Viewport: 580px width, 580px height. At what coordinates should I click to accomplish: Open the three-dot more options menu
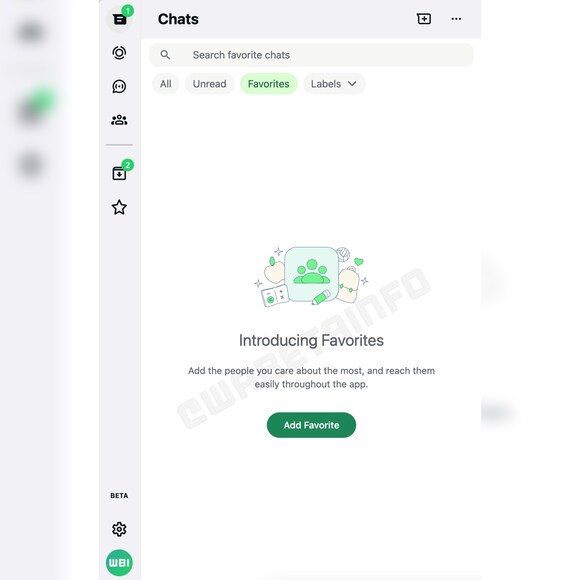[456, 19]
